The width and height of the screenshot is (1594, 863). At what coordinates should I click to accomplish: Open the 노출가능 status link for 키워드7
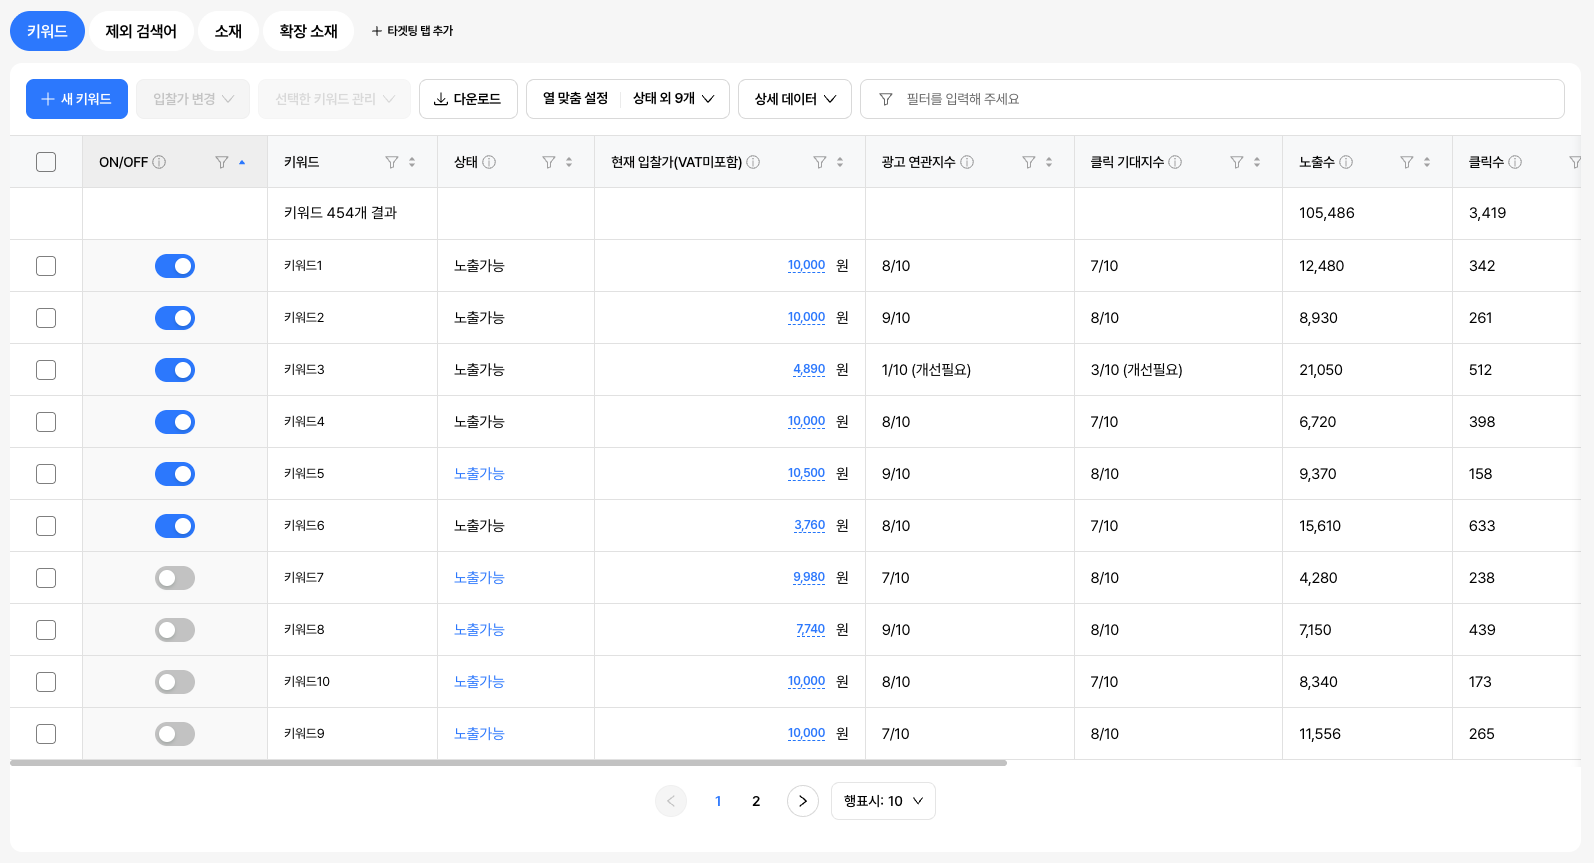[x=479, y=578]
